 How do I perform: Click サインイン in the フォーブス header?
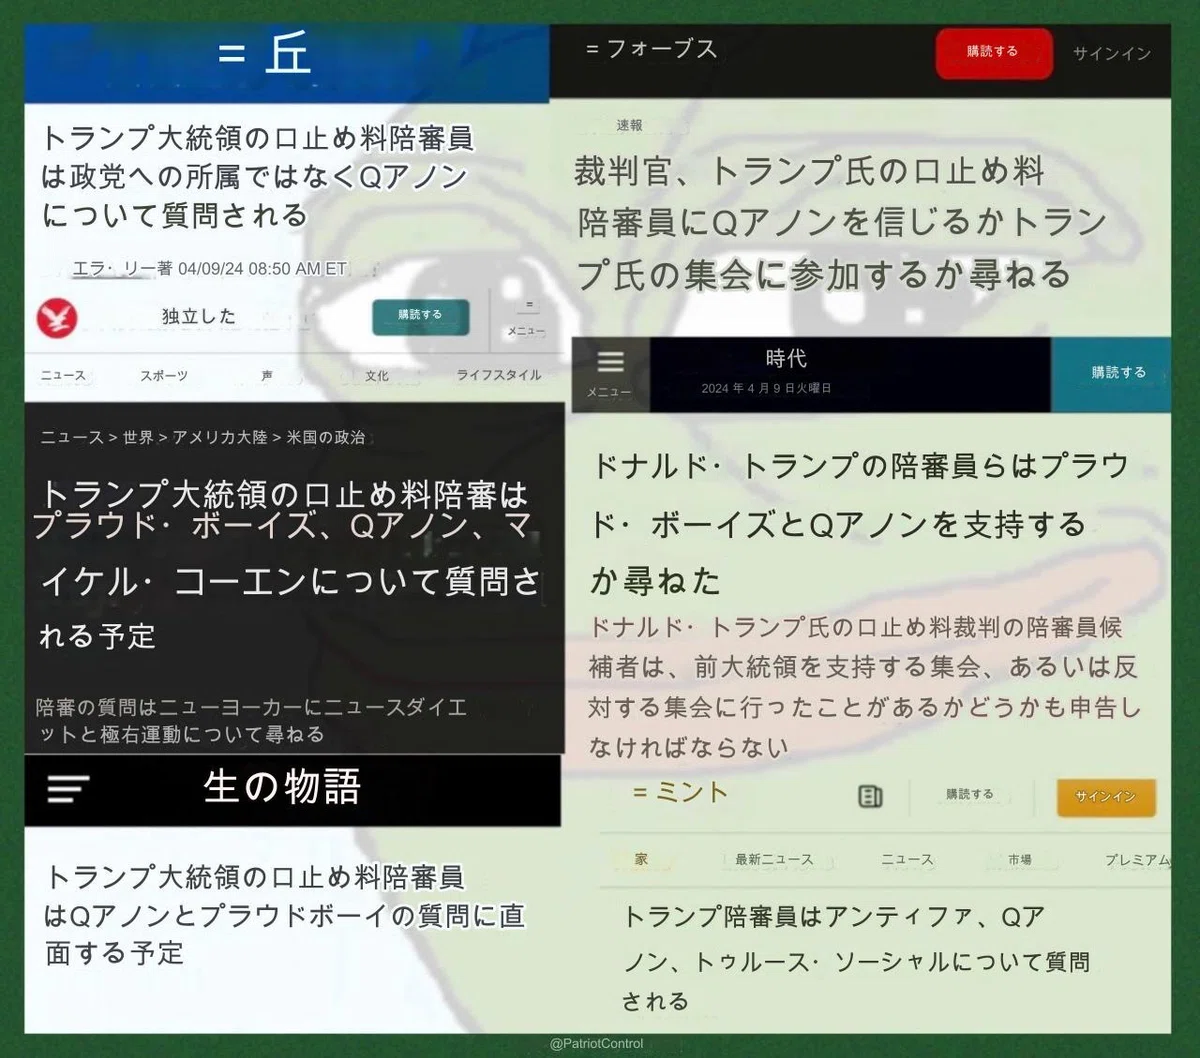click(x=1111, y=53)
